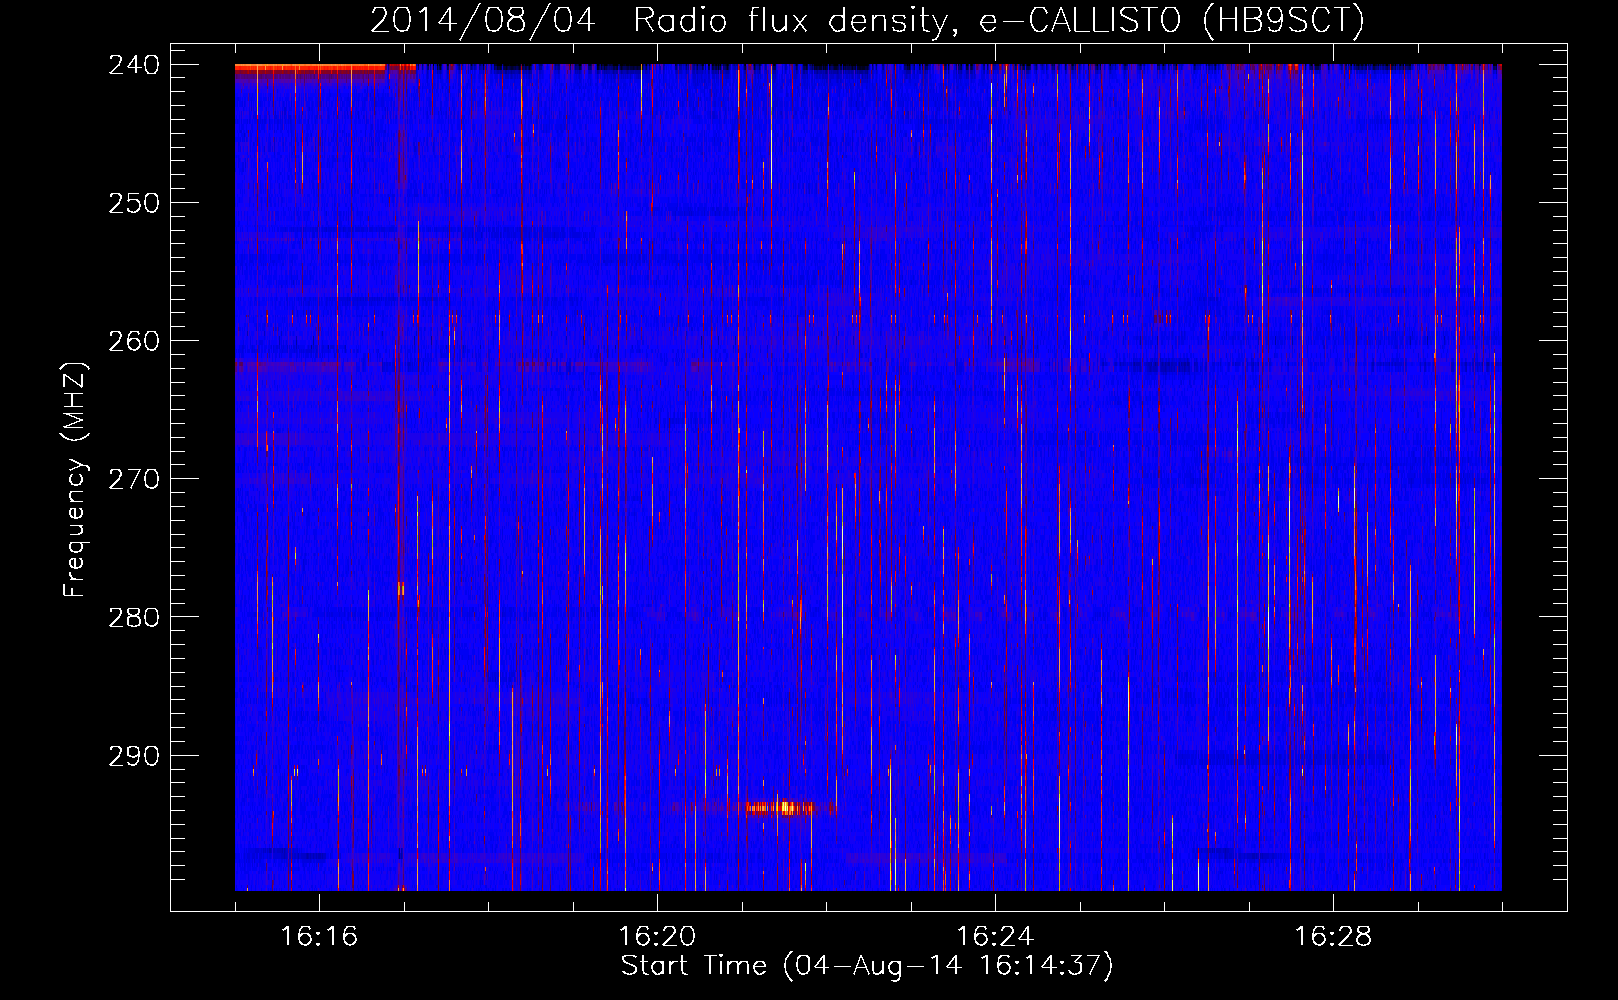
Task: Click the 270 frequency tick label
Action: (x=134, y=478)
